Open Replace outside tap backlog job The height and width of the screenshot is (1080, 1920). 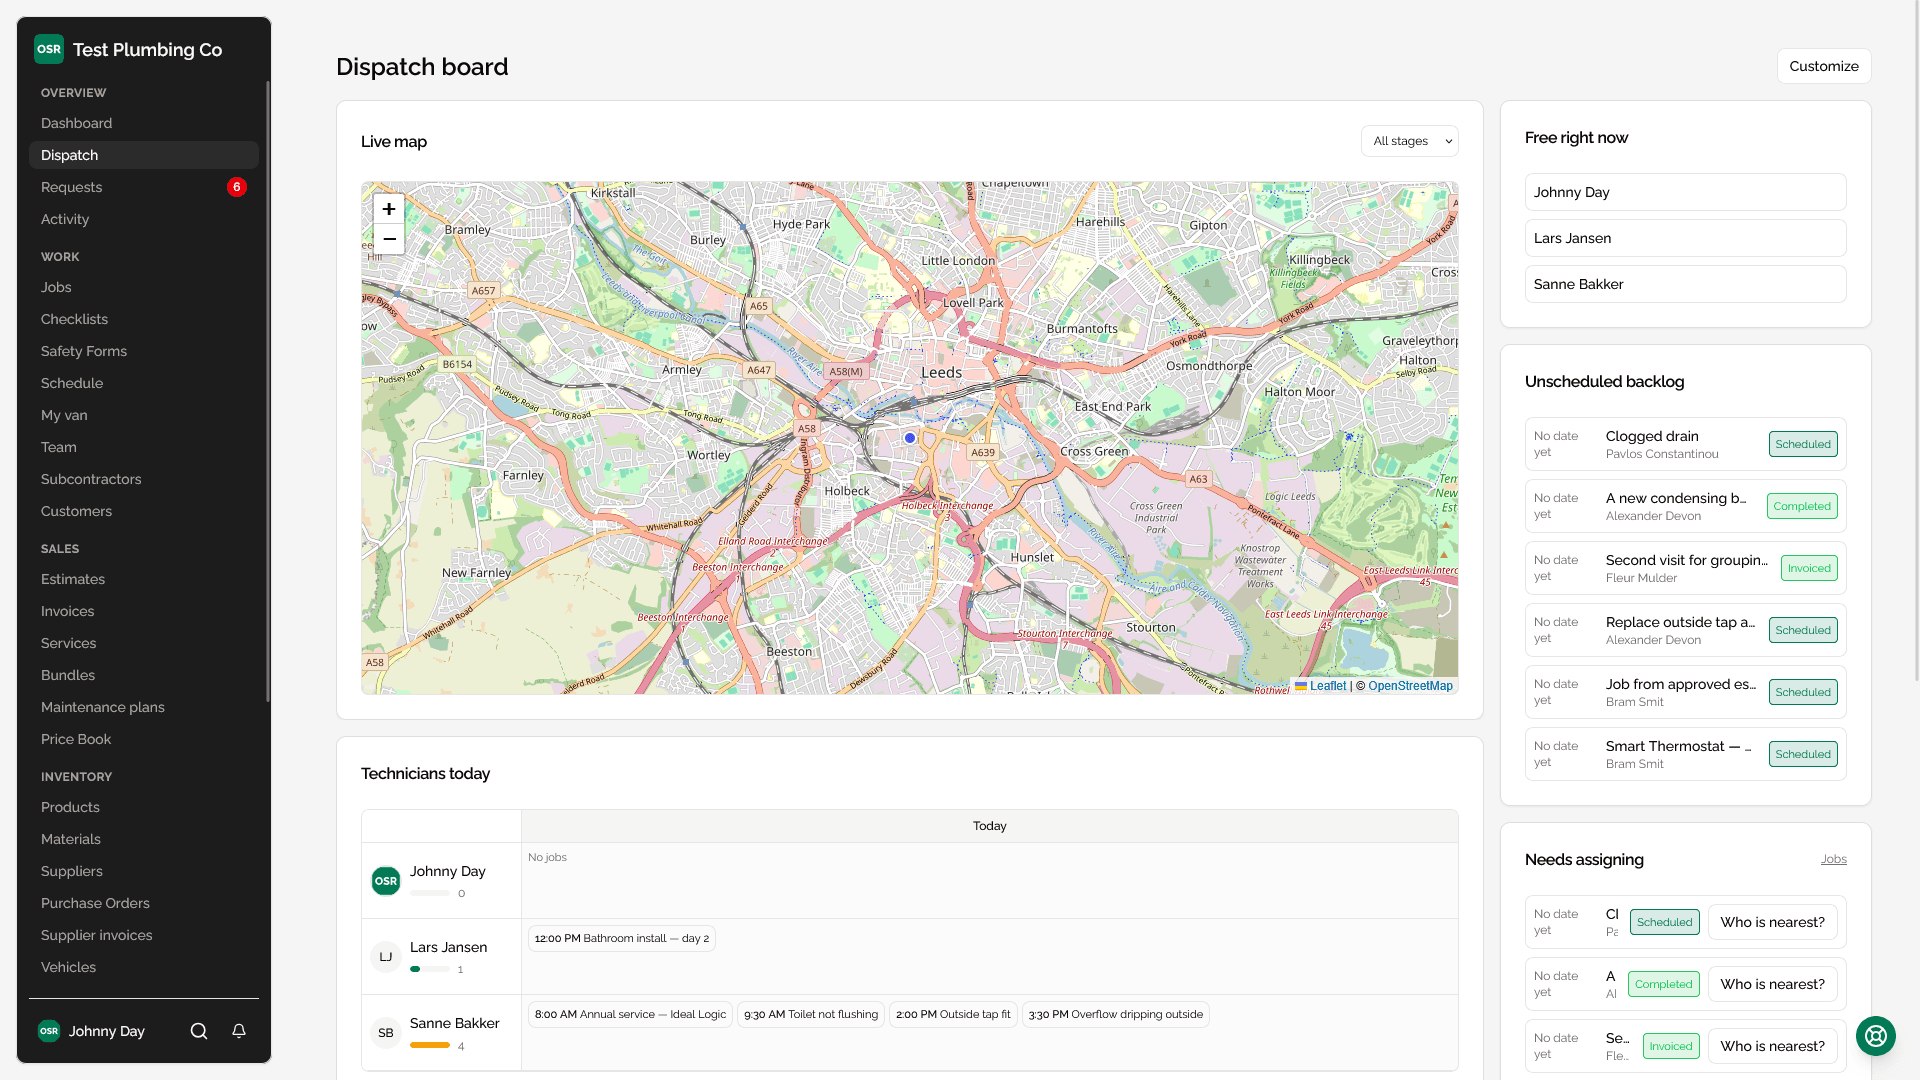[1686, 630]
